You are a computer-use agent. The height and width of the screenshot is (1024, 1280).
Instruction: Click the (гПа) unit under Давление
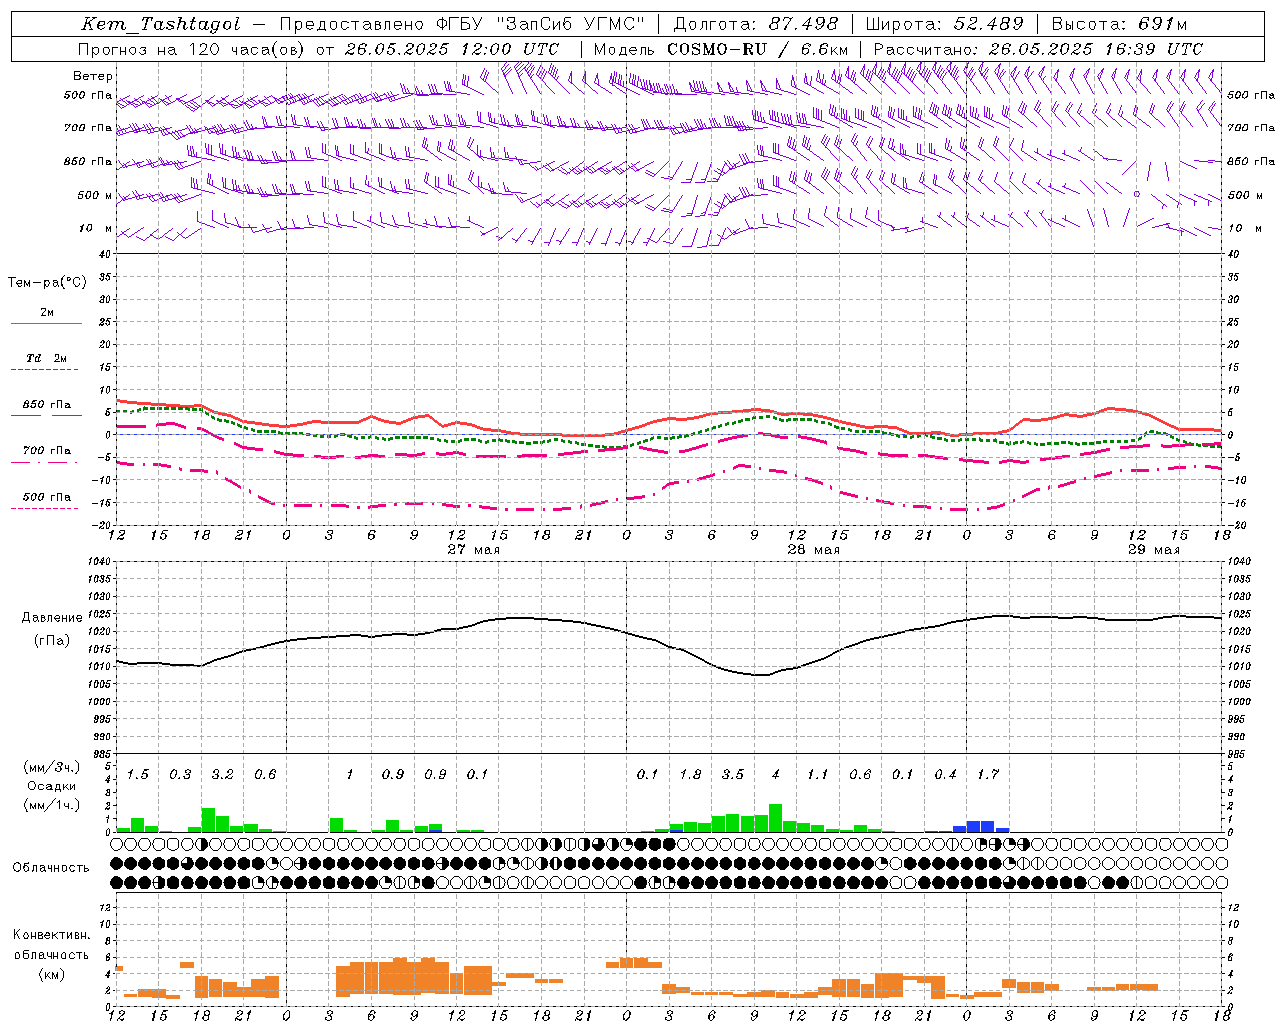click(52, 640)
